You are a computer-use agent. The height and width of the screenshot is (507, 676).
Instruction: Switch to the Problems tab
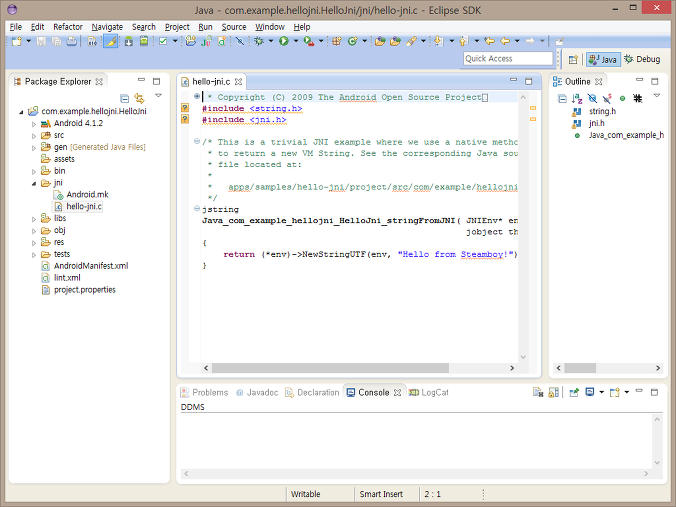pos(204,392)
